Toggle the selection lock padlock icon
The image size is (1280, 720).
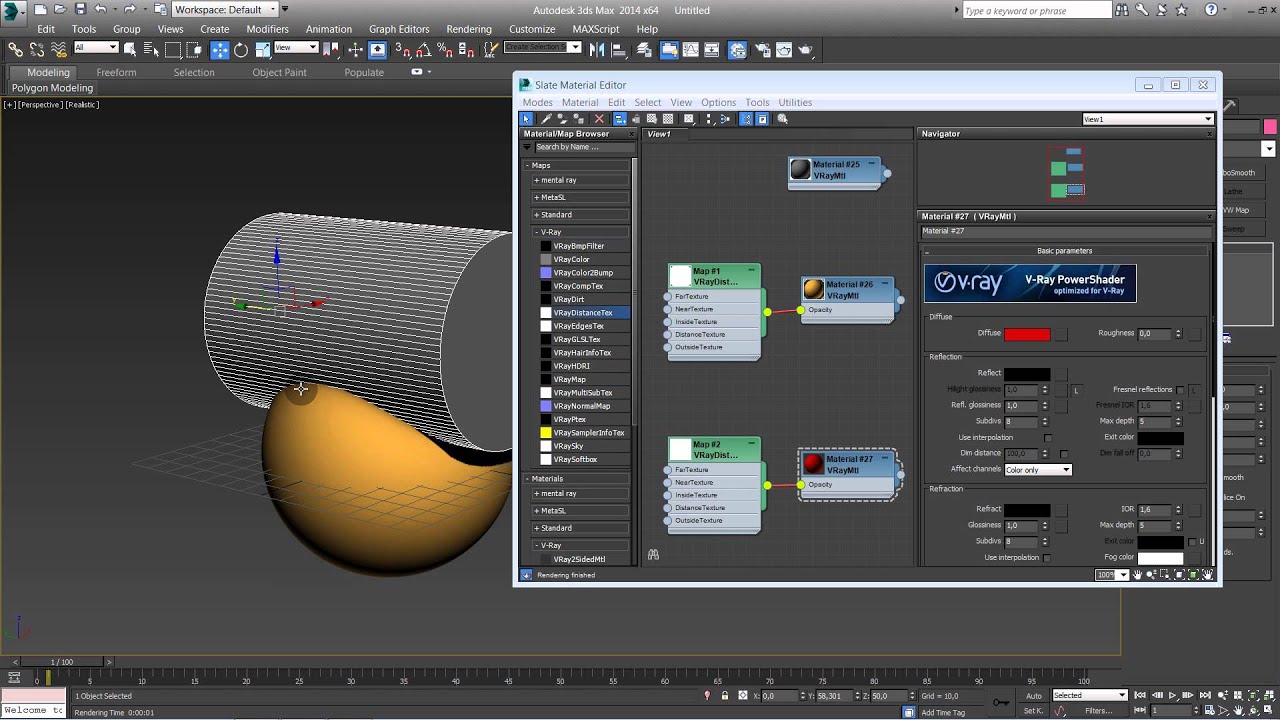coord(725,695)
